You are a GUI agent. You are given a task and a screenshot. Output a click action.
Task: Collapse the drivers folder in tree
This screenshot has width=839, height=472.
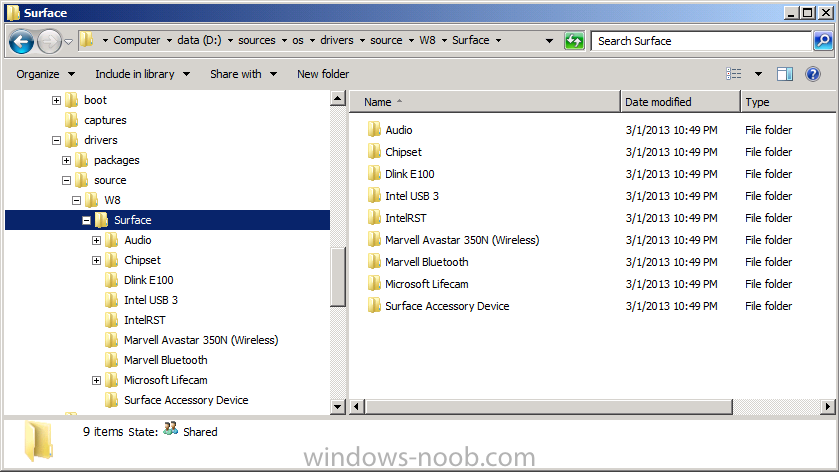pos(56,140)
